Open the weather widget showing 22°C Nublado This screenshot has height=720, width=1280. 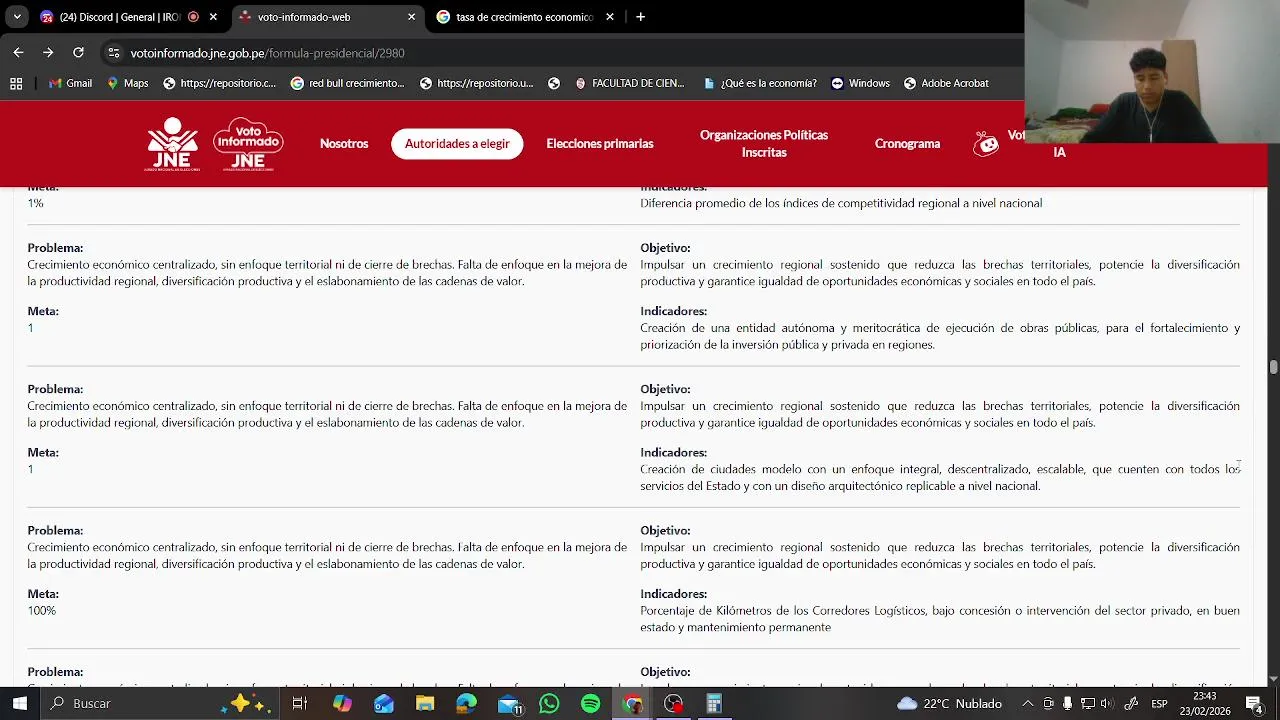pos(950,704)
